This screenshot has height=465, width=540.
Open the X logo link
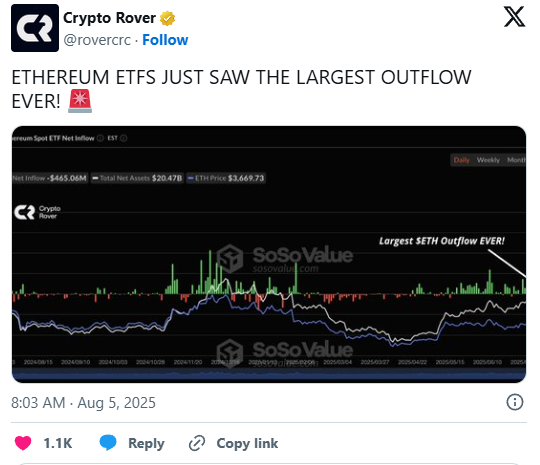pos(514,17)
